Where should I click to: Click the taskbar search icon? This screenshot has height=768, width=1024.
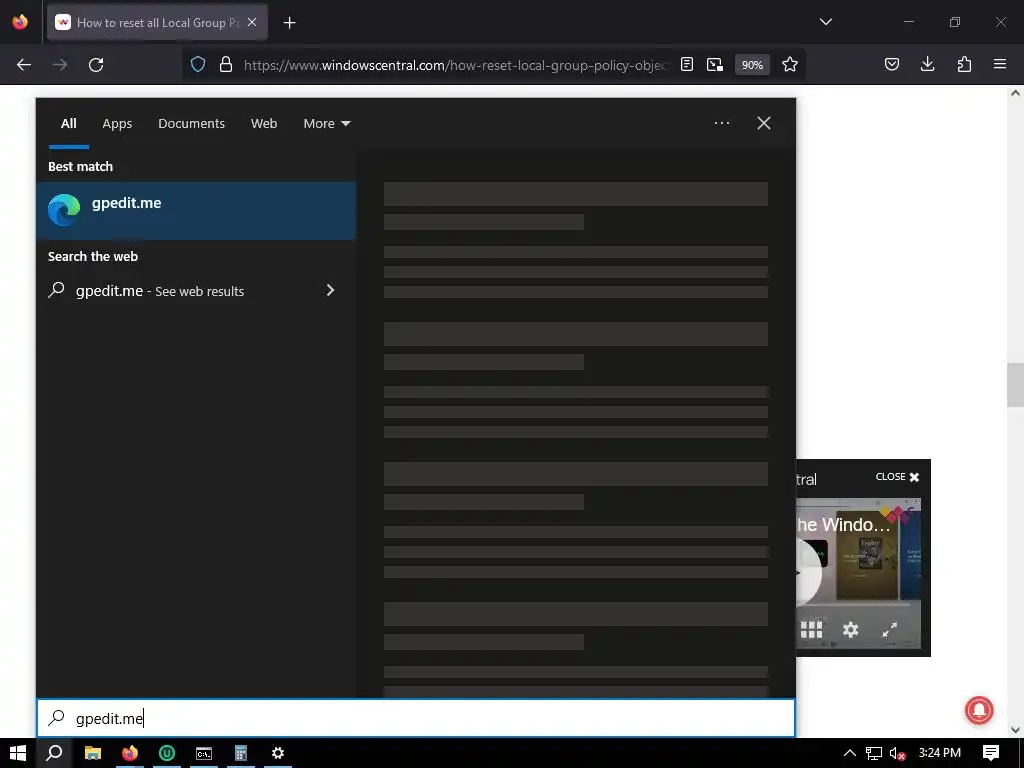(54, 753)
